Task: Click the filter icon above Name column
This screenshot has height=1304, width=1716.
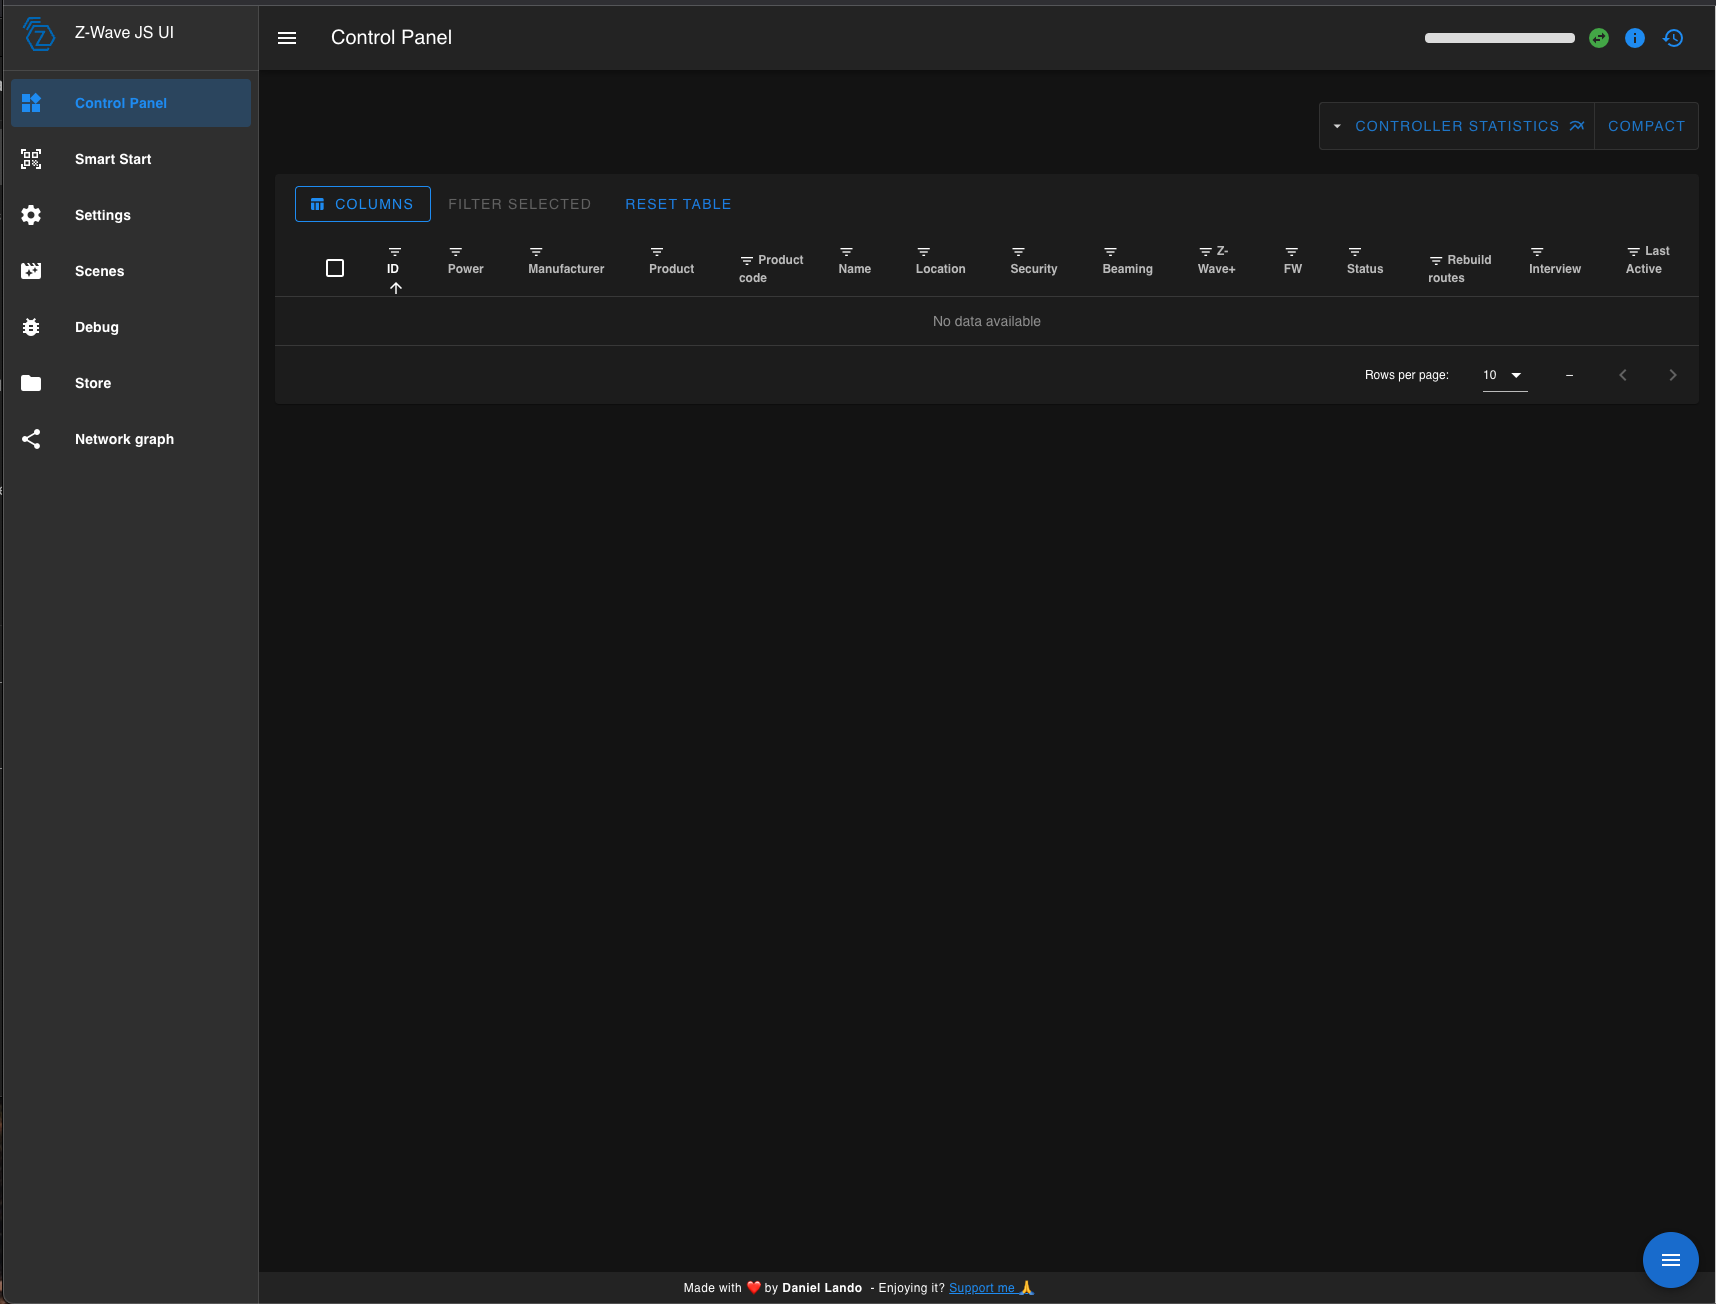Action: 846,252
